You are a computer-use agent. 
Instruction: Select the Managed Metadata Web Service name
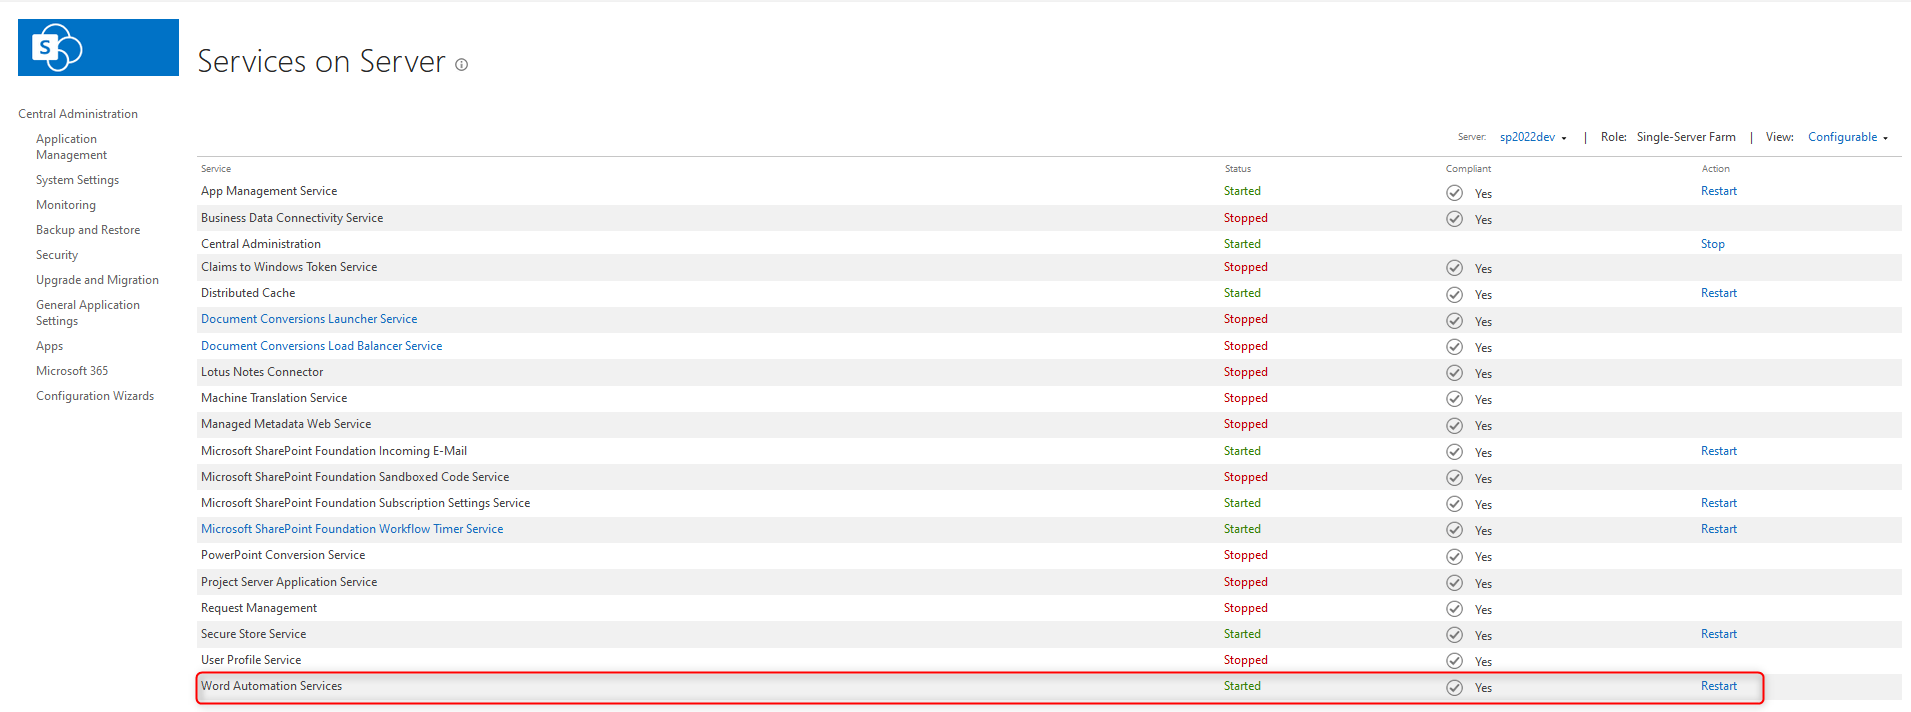(x=286, y=424)
